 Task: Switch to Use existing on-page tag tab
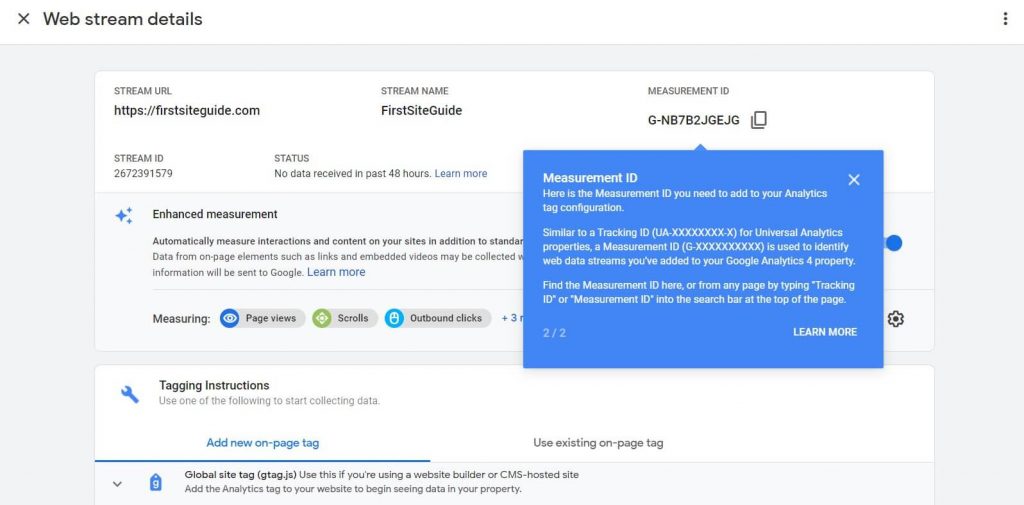tap(598, 443)
